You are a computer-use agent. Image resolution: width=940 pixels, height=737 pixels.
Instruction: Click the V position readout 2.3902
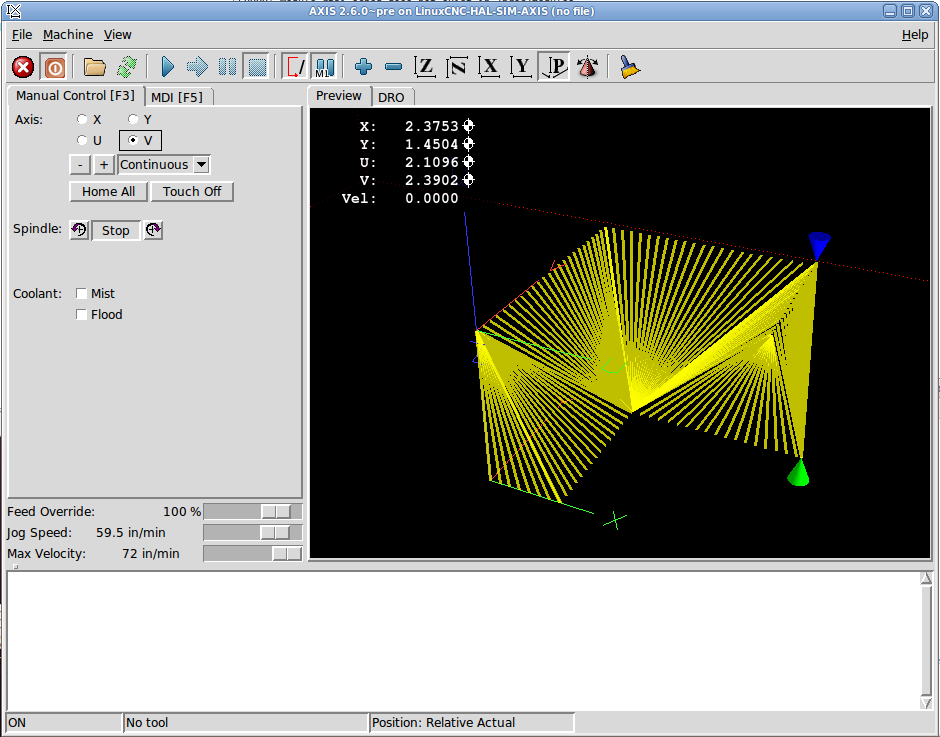pyautogui.click(x=432, y=181)
